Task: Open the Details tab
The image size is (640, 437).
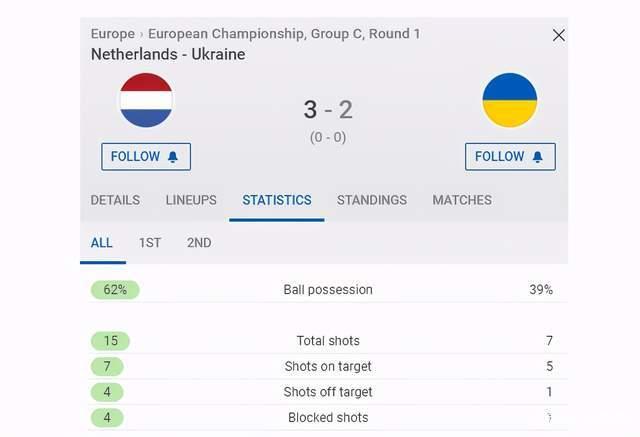Action: click(x=115, y=200)
